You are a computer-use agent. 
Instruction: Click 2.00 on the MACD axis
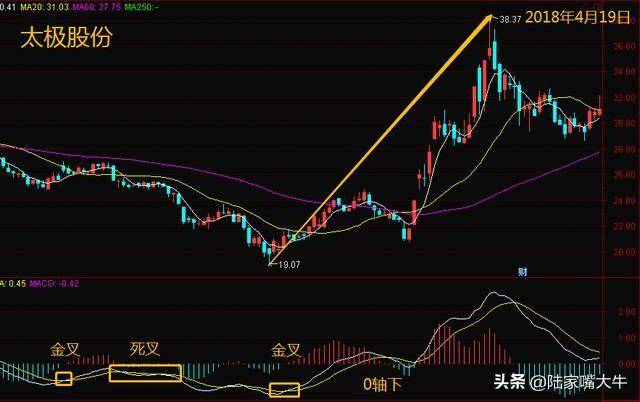coord(627,312)
